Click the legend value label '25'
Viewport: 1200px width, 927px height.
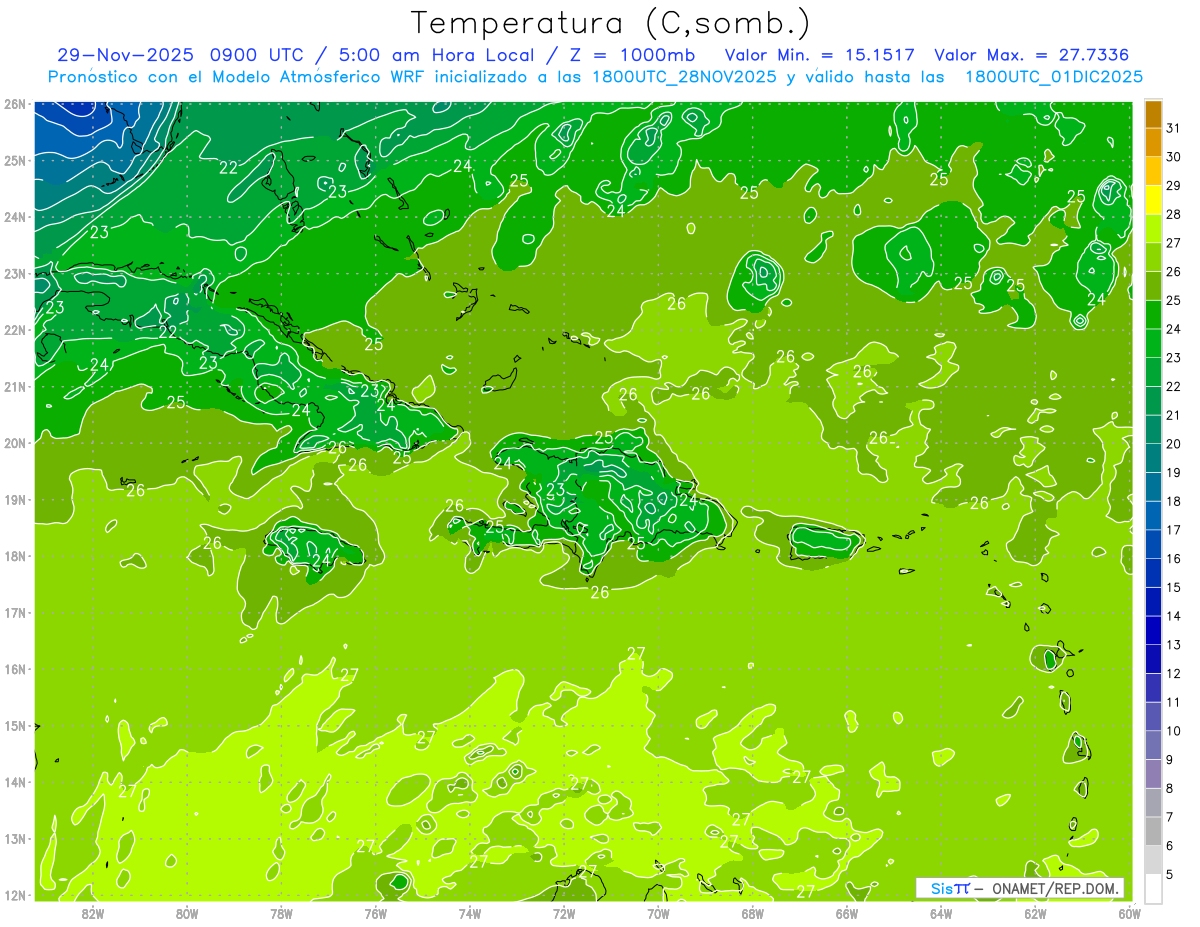tap(1174, 301)
